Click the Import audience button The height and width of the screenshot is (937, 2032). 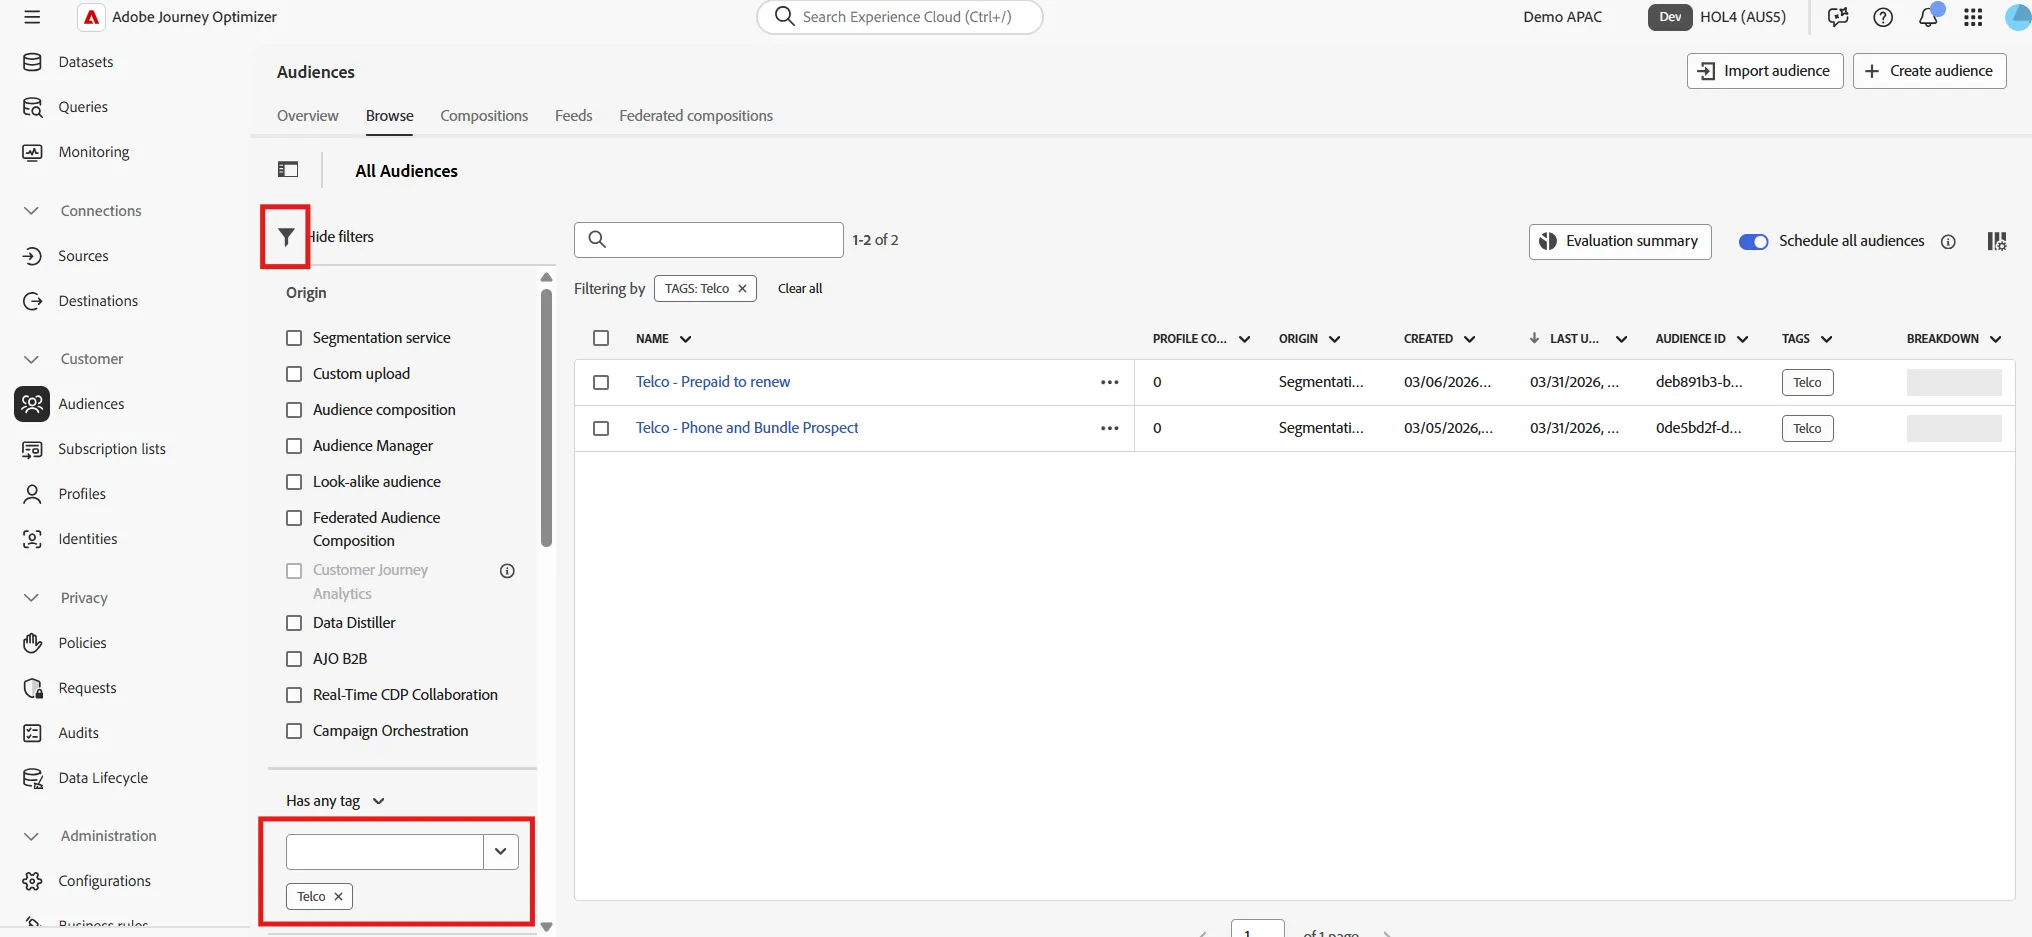pos(1765,71)
